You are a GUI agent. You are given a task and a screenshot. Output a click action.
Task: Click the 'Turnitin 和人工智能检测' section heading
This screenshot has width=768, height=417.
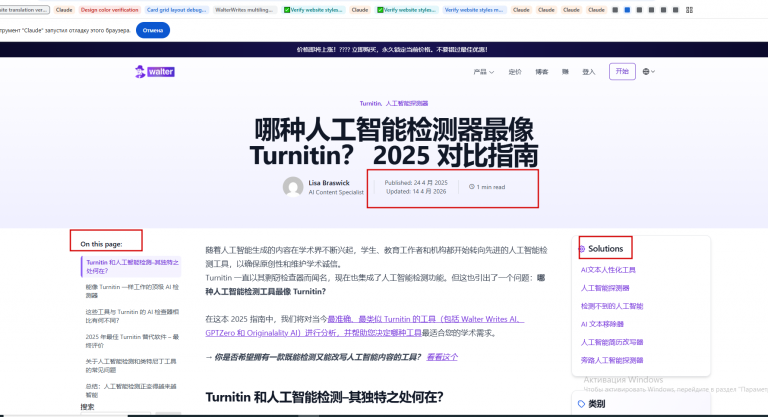pos(324,397)
